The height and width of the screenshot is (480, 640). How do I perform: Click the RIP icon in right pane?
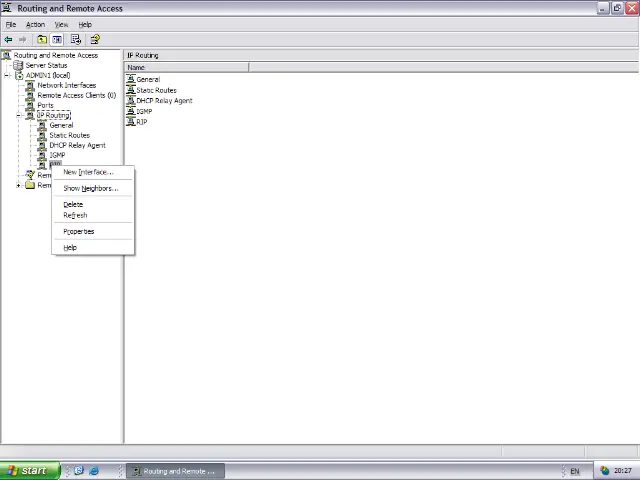click(x=131, y=122)
